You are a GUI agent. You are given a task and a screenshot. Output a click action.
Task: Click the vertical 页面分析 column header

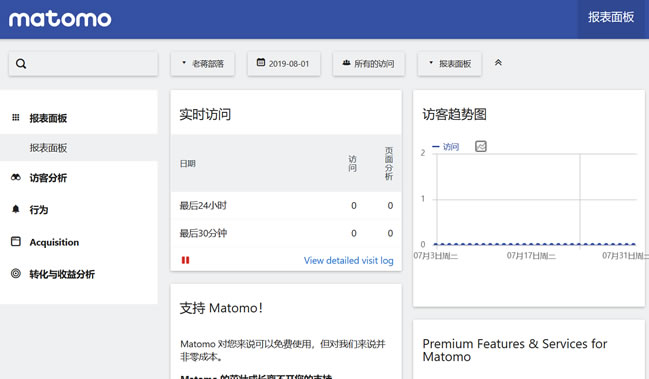[x=389, y=163]
